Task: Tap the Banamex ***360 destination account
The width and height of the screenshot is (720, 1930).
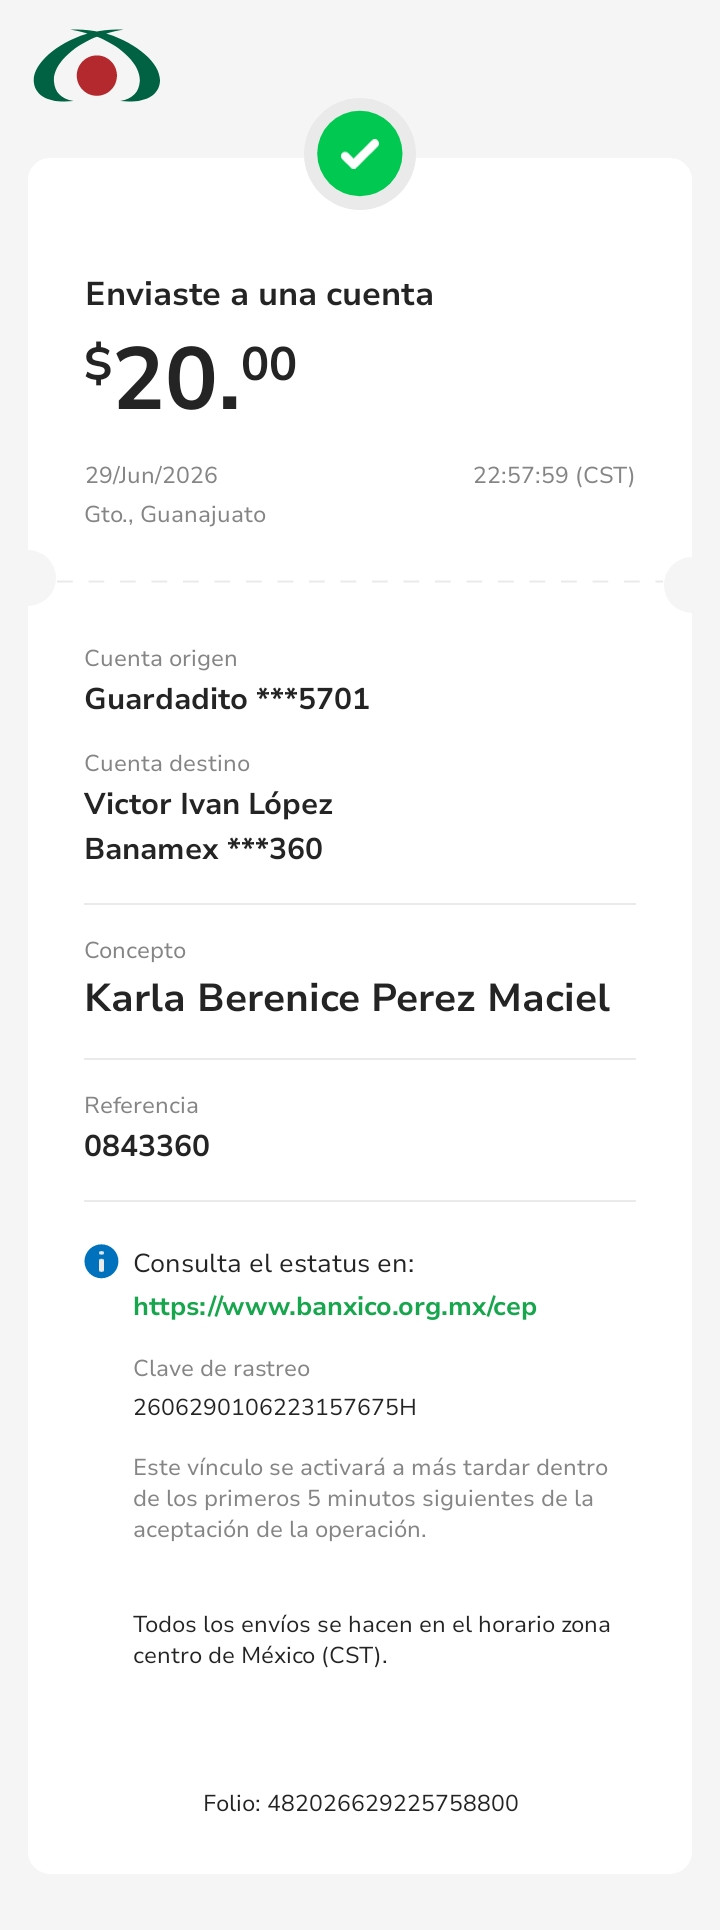Action: point(203,849)
